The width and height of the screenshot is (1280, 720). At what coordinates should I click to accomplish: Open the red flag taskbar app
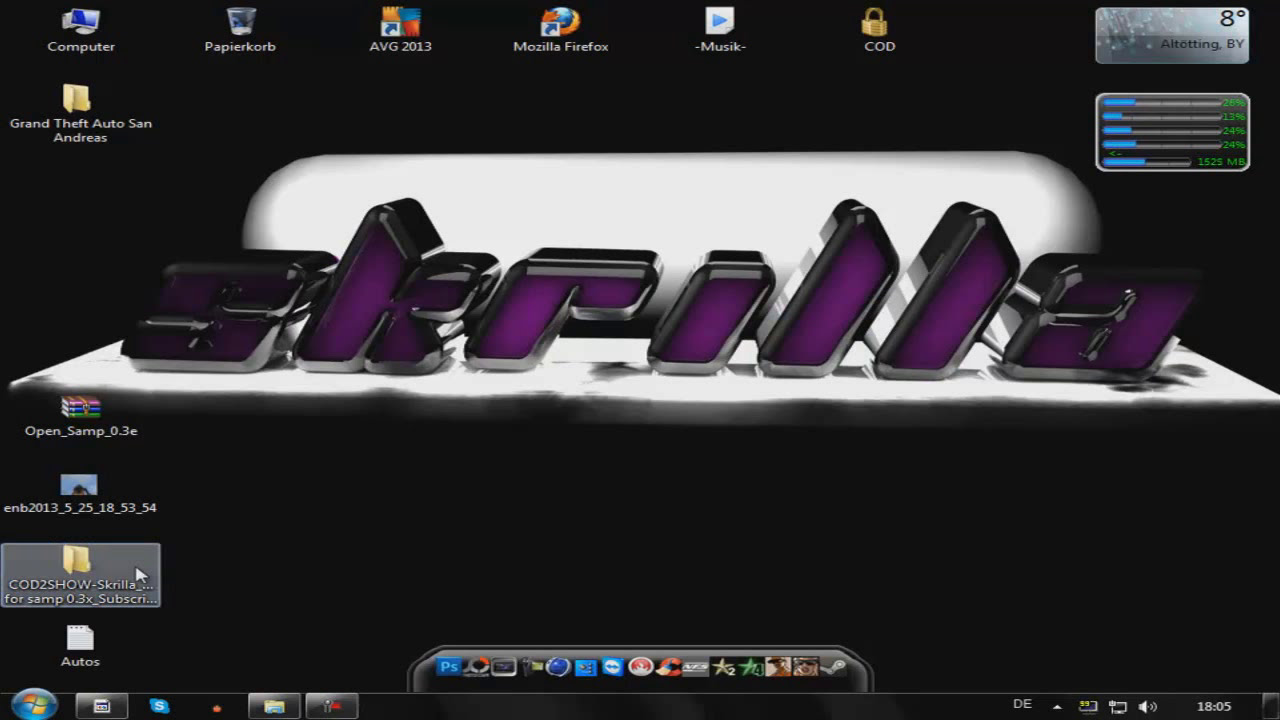(x=331, y=706)
